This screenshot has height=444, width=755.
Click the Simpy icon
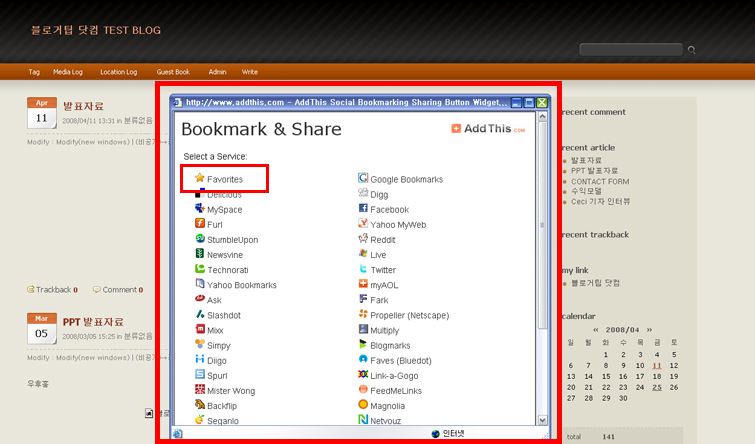(200, 344)
